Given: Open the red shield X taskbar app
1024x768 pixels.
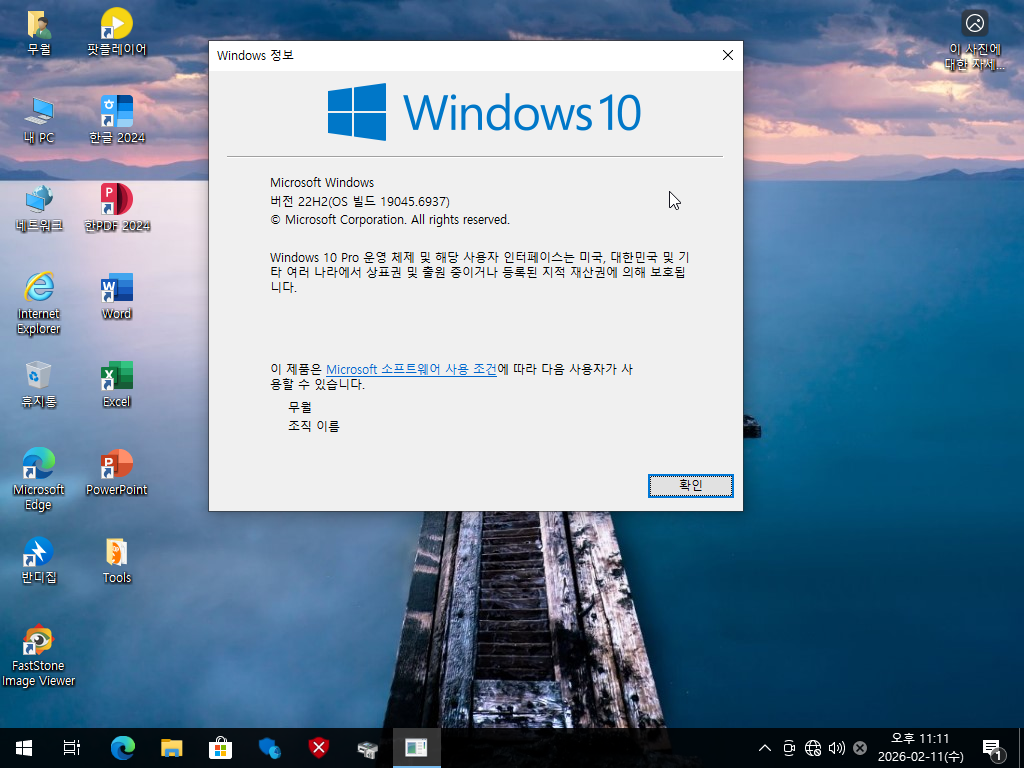Looking at the screenshot, I should coord(319,748).
